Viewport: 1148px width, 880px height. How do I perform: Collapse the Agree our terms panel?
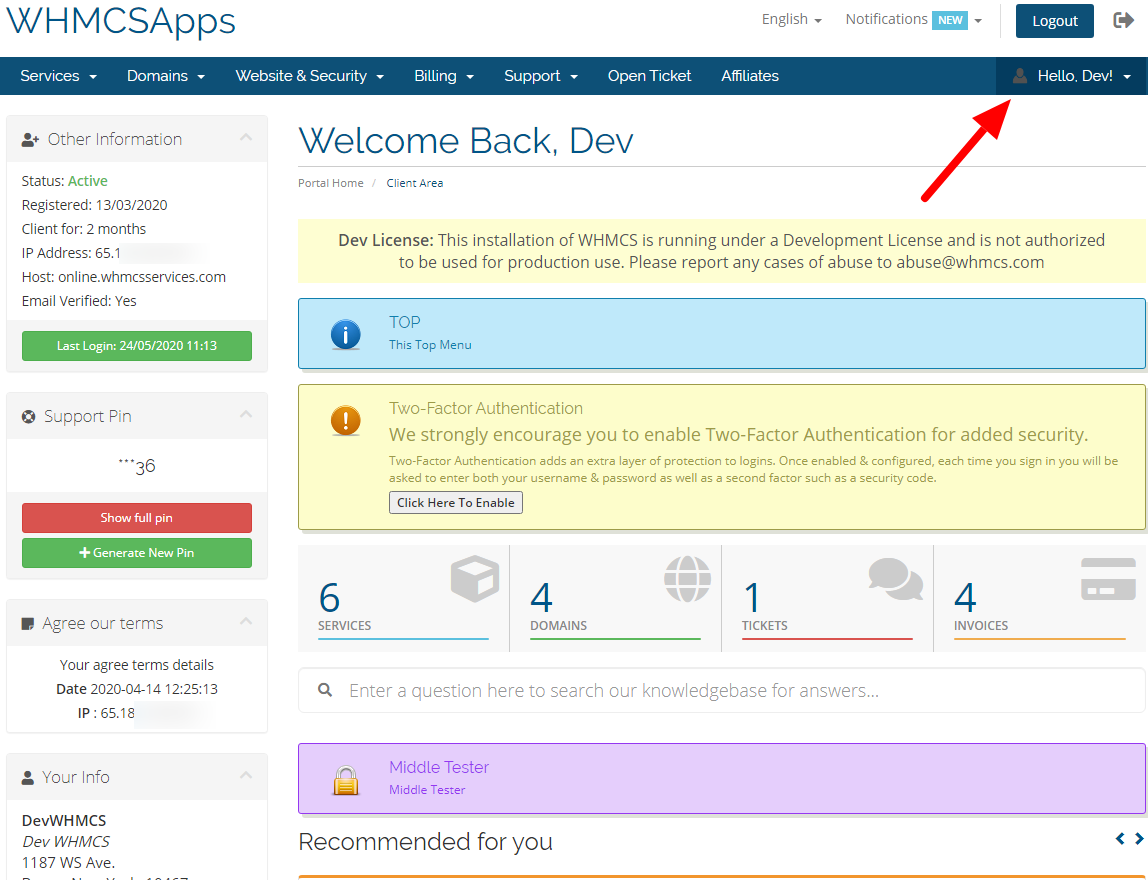(x=246, y=622)
